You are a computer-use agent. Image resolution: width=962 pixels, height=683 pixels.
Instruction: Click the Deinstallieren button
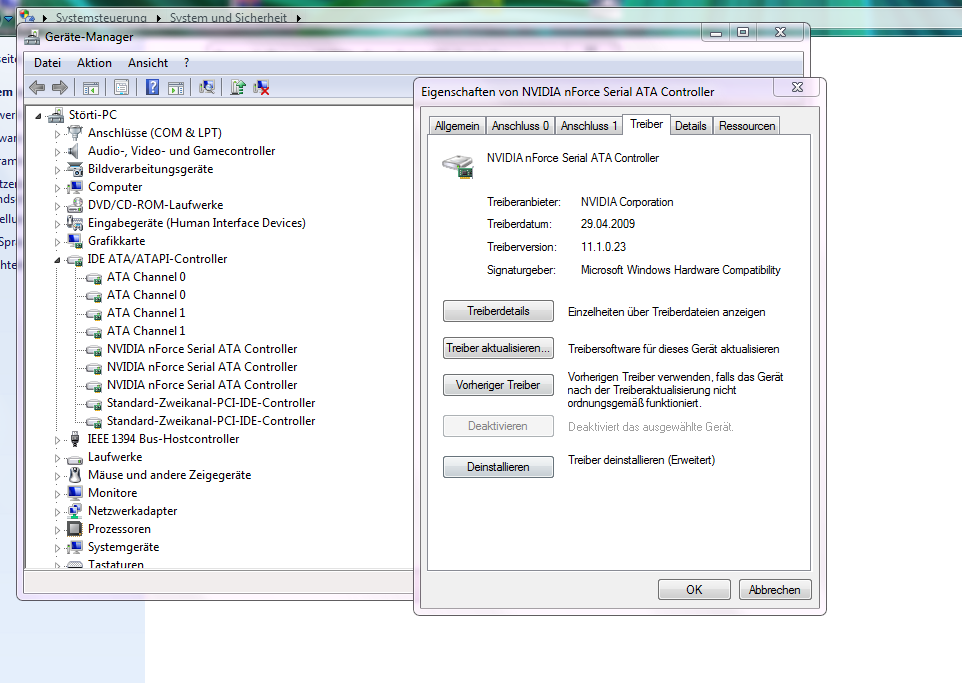coord(498,467)
